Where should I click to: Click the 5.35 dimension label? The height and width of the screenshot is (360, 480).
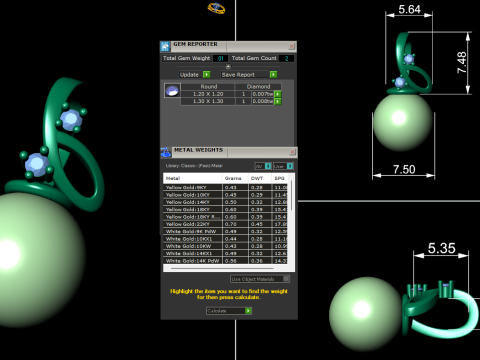[442, 248]
